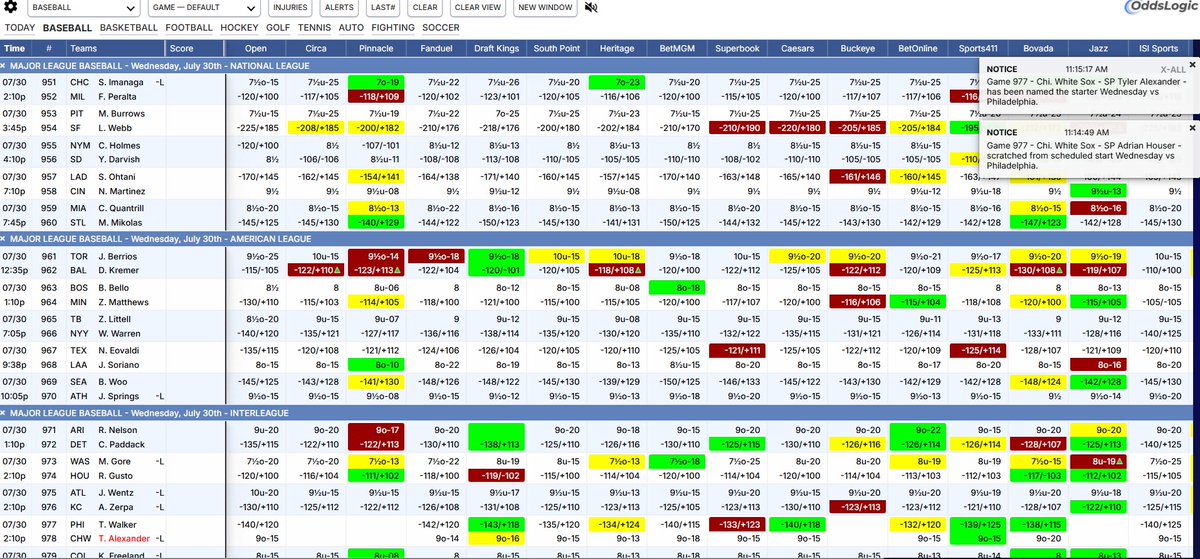Close the Adrian Houser notice popup

(1192, 128)
